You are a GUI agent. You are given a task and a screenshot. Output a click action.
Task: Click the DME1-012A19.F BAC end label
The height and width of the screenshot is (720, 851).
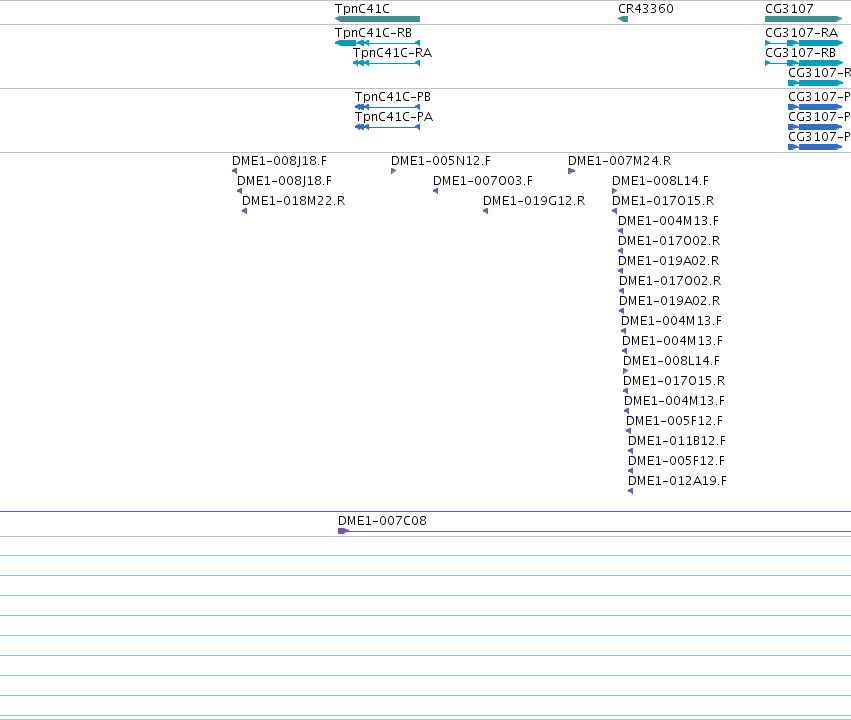point(677,481)
